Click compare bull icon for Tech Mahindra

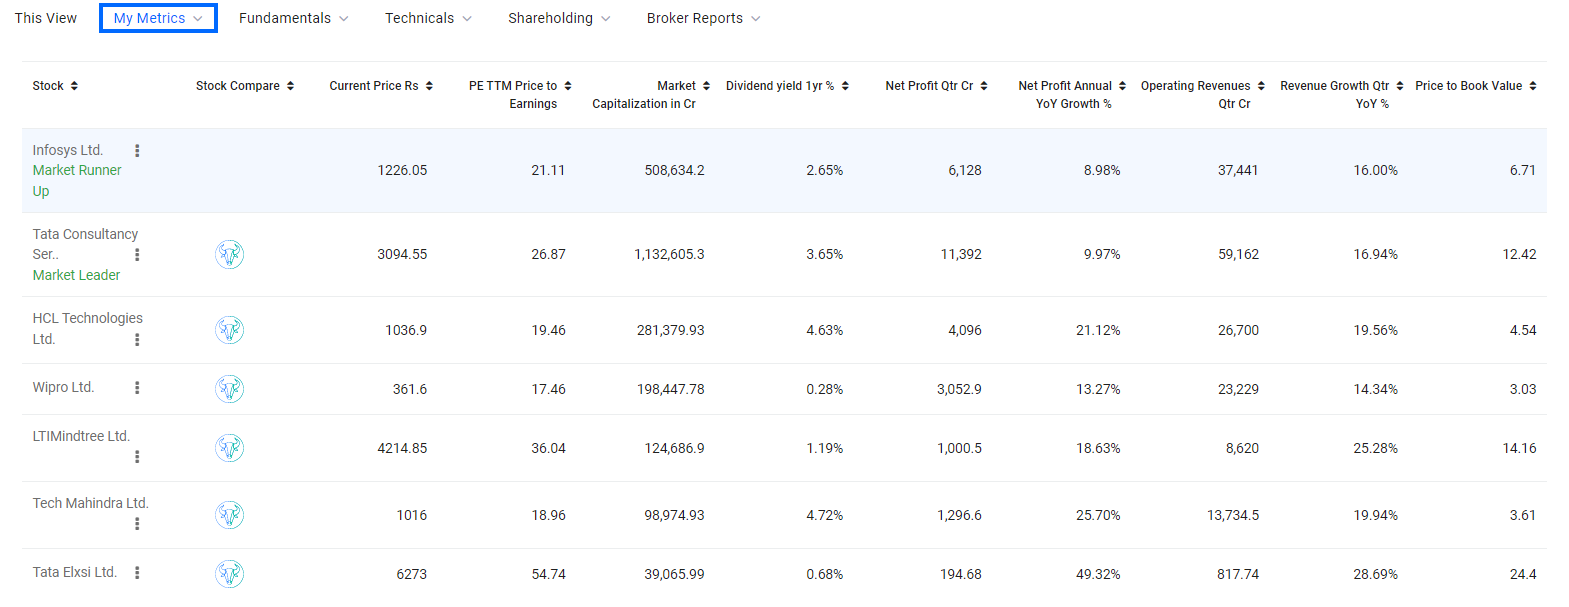pos(229,515)
